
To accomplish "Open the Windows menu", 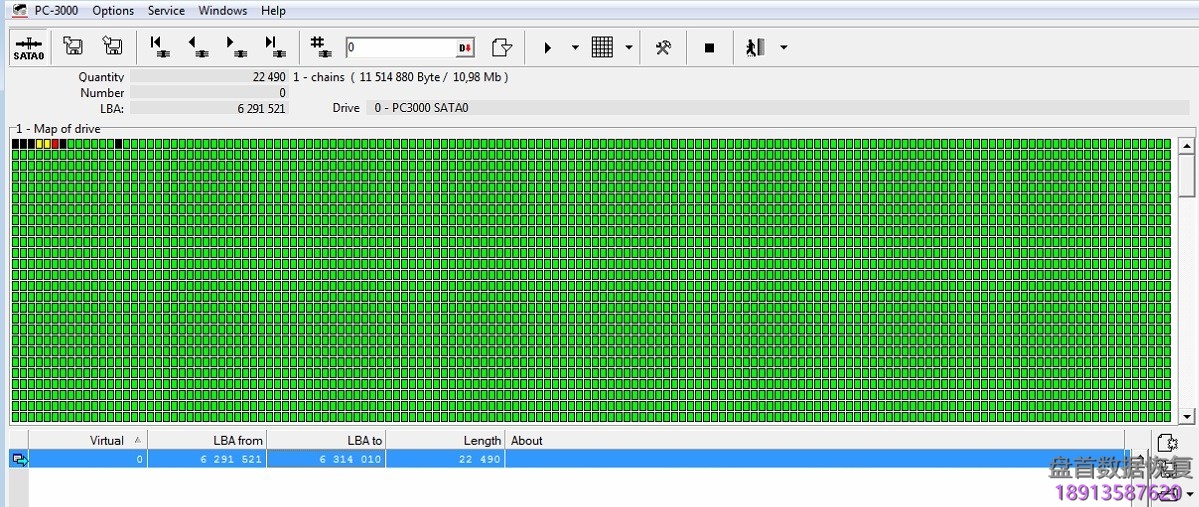I will pos(223,11).
